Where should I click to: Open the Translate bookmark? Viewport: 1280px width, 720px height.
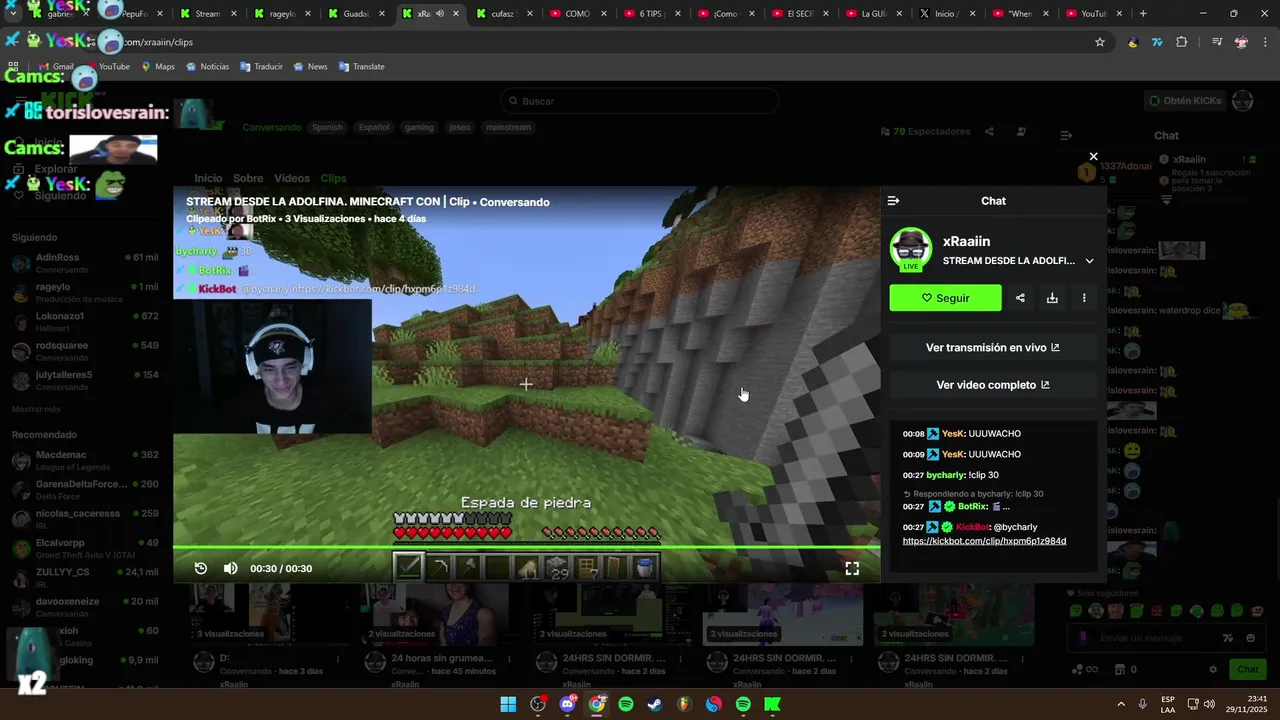click(x=361, y=66)
